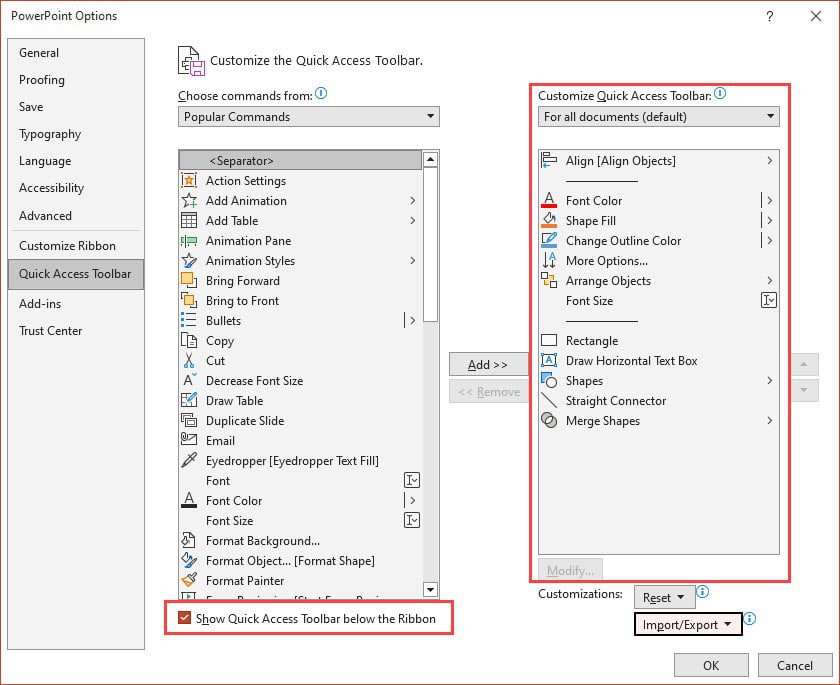This screenshot has height=685, width=840.
Task: Click the Add button
Action: point(489,364)
